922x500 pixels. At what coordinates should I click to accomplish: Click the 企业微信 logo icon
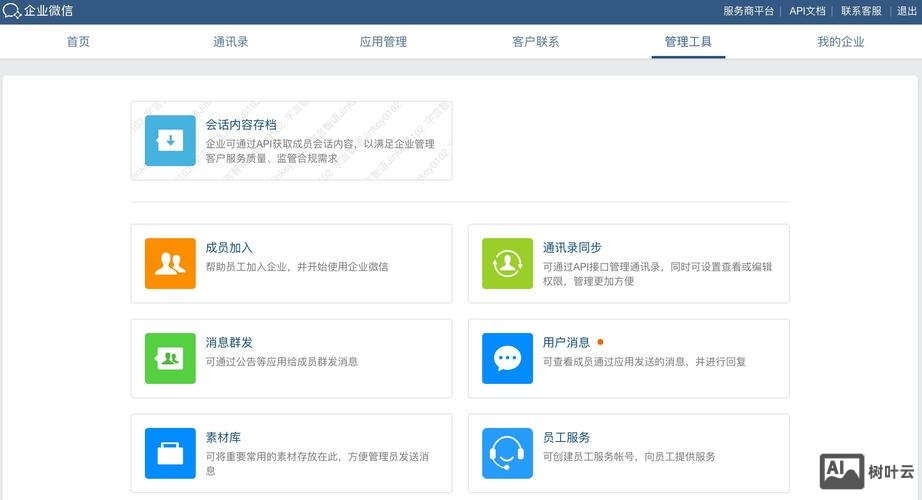tap(12, 11)
